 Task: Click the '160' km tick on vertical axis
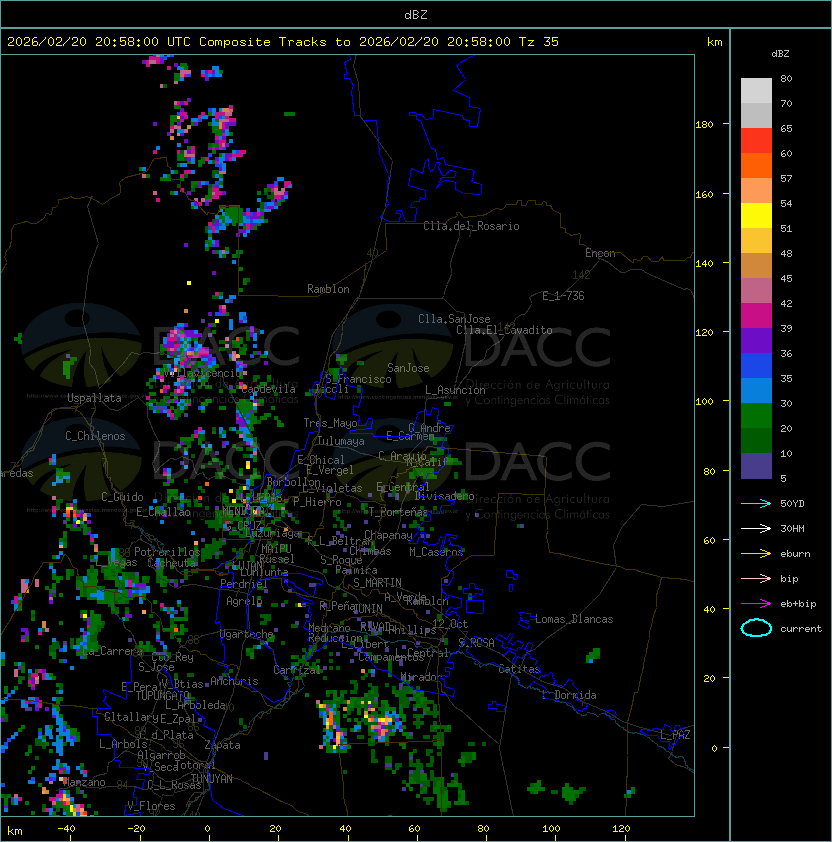pyautogui.click(x=704, y=194)
